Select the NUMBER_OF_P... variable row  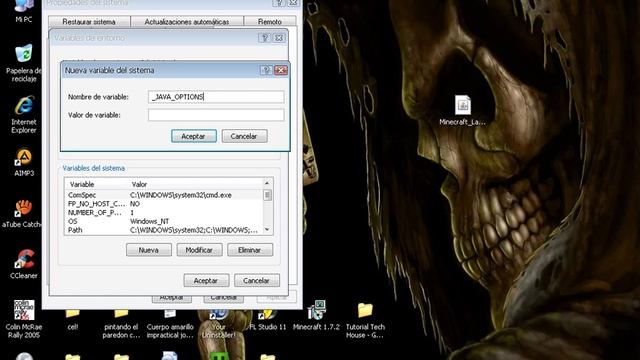[164, 213]
